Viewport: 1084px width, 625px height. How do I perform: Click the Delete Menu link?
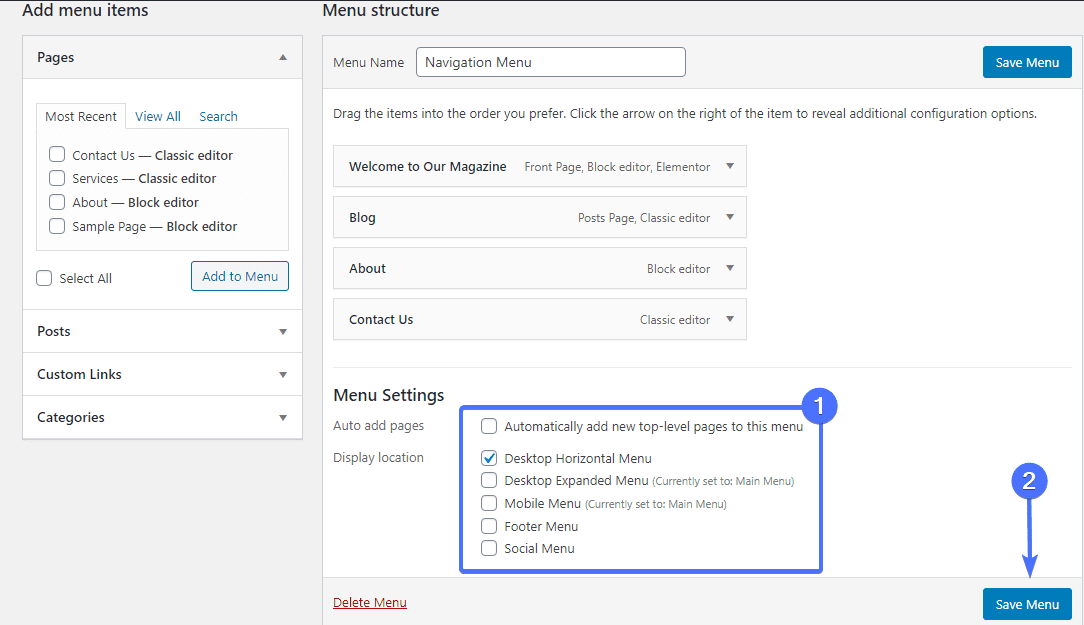tap(370, 602)
